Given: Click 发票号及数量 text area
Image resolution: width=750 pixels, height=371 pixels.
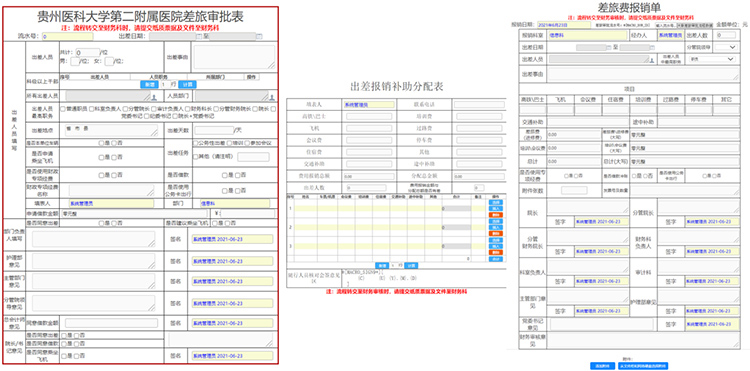Looking at the screenshot, I should (685, 191).
